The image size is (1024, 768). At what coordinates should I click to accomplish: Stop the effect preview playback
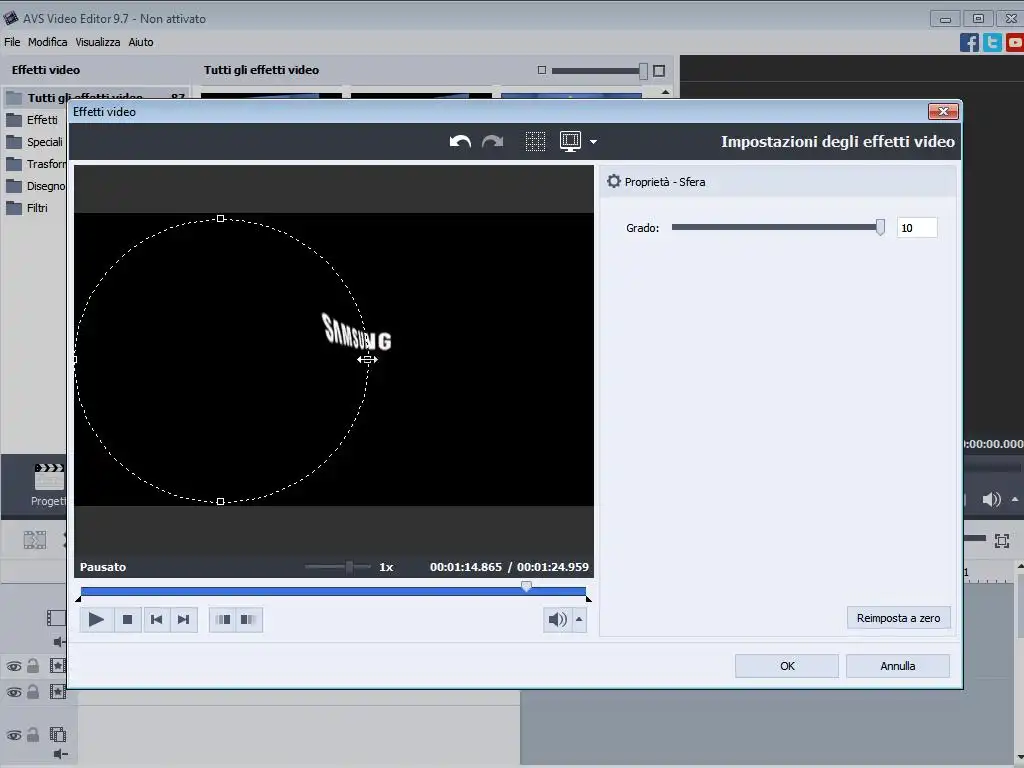(127, 620)
